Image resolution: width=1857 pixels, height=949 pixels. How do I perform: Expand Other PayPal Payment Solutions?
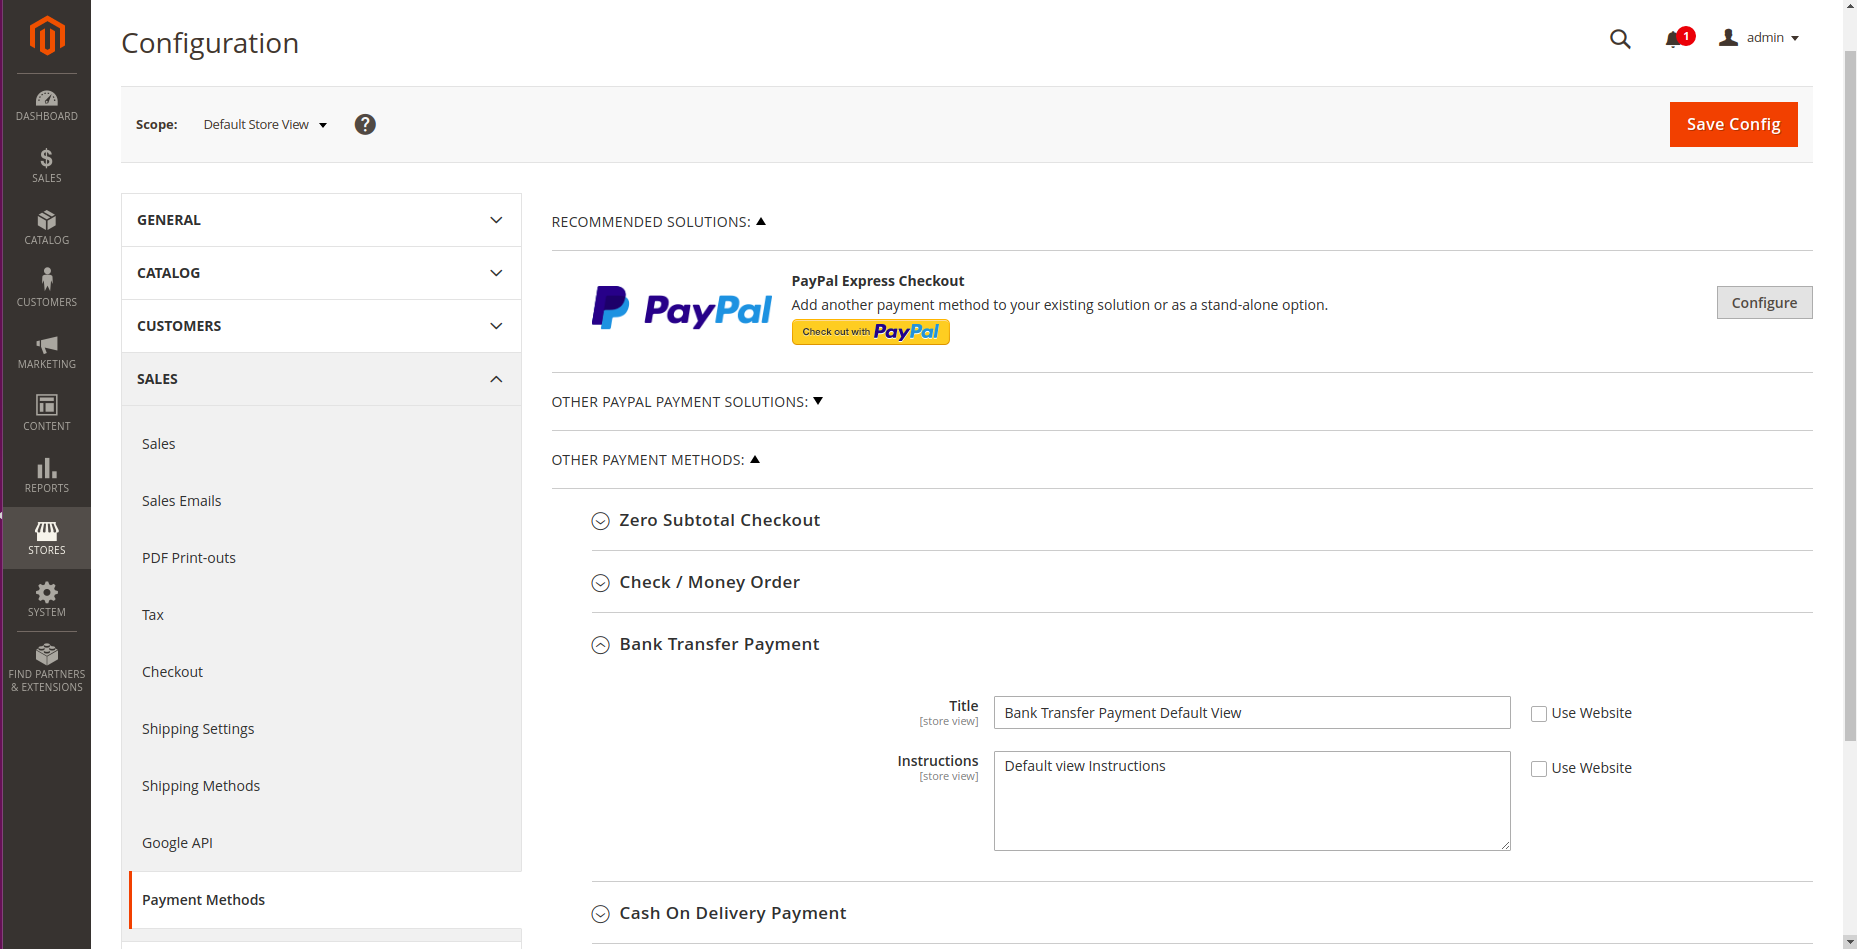pos(687,402)
